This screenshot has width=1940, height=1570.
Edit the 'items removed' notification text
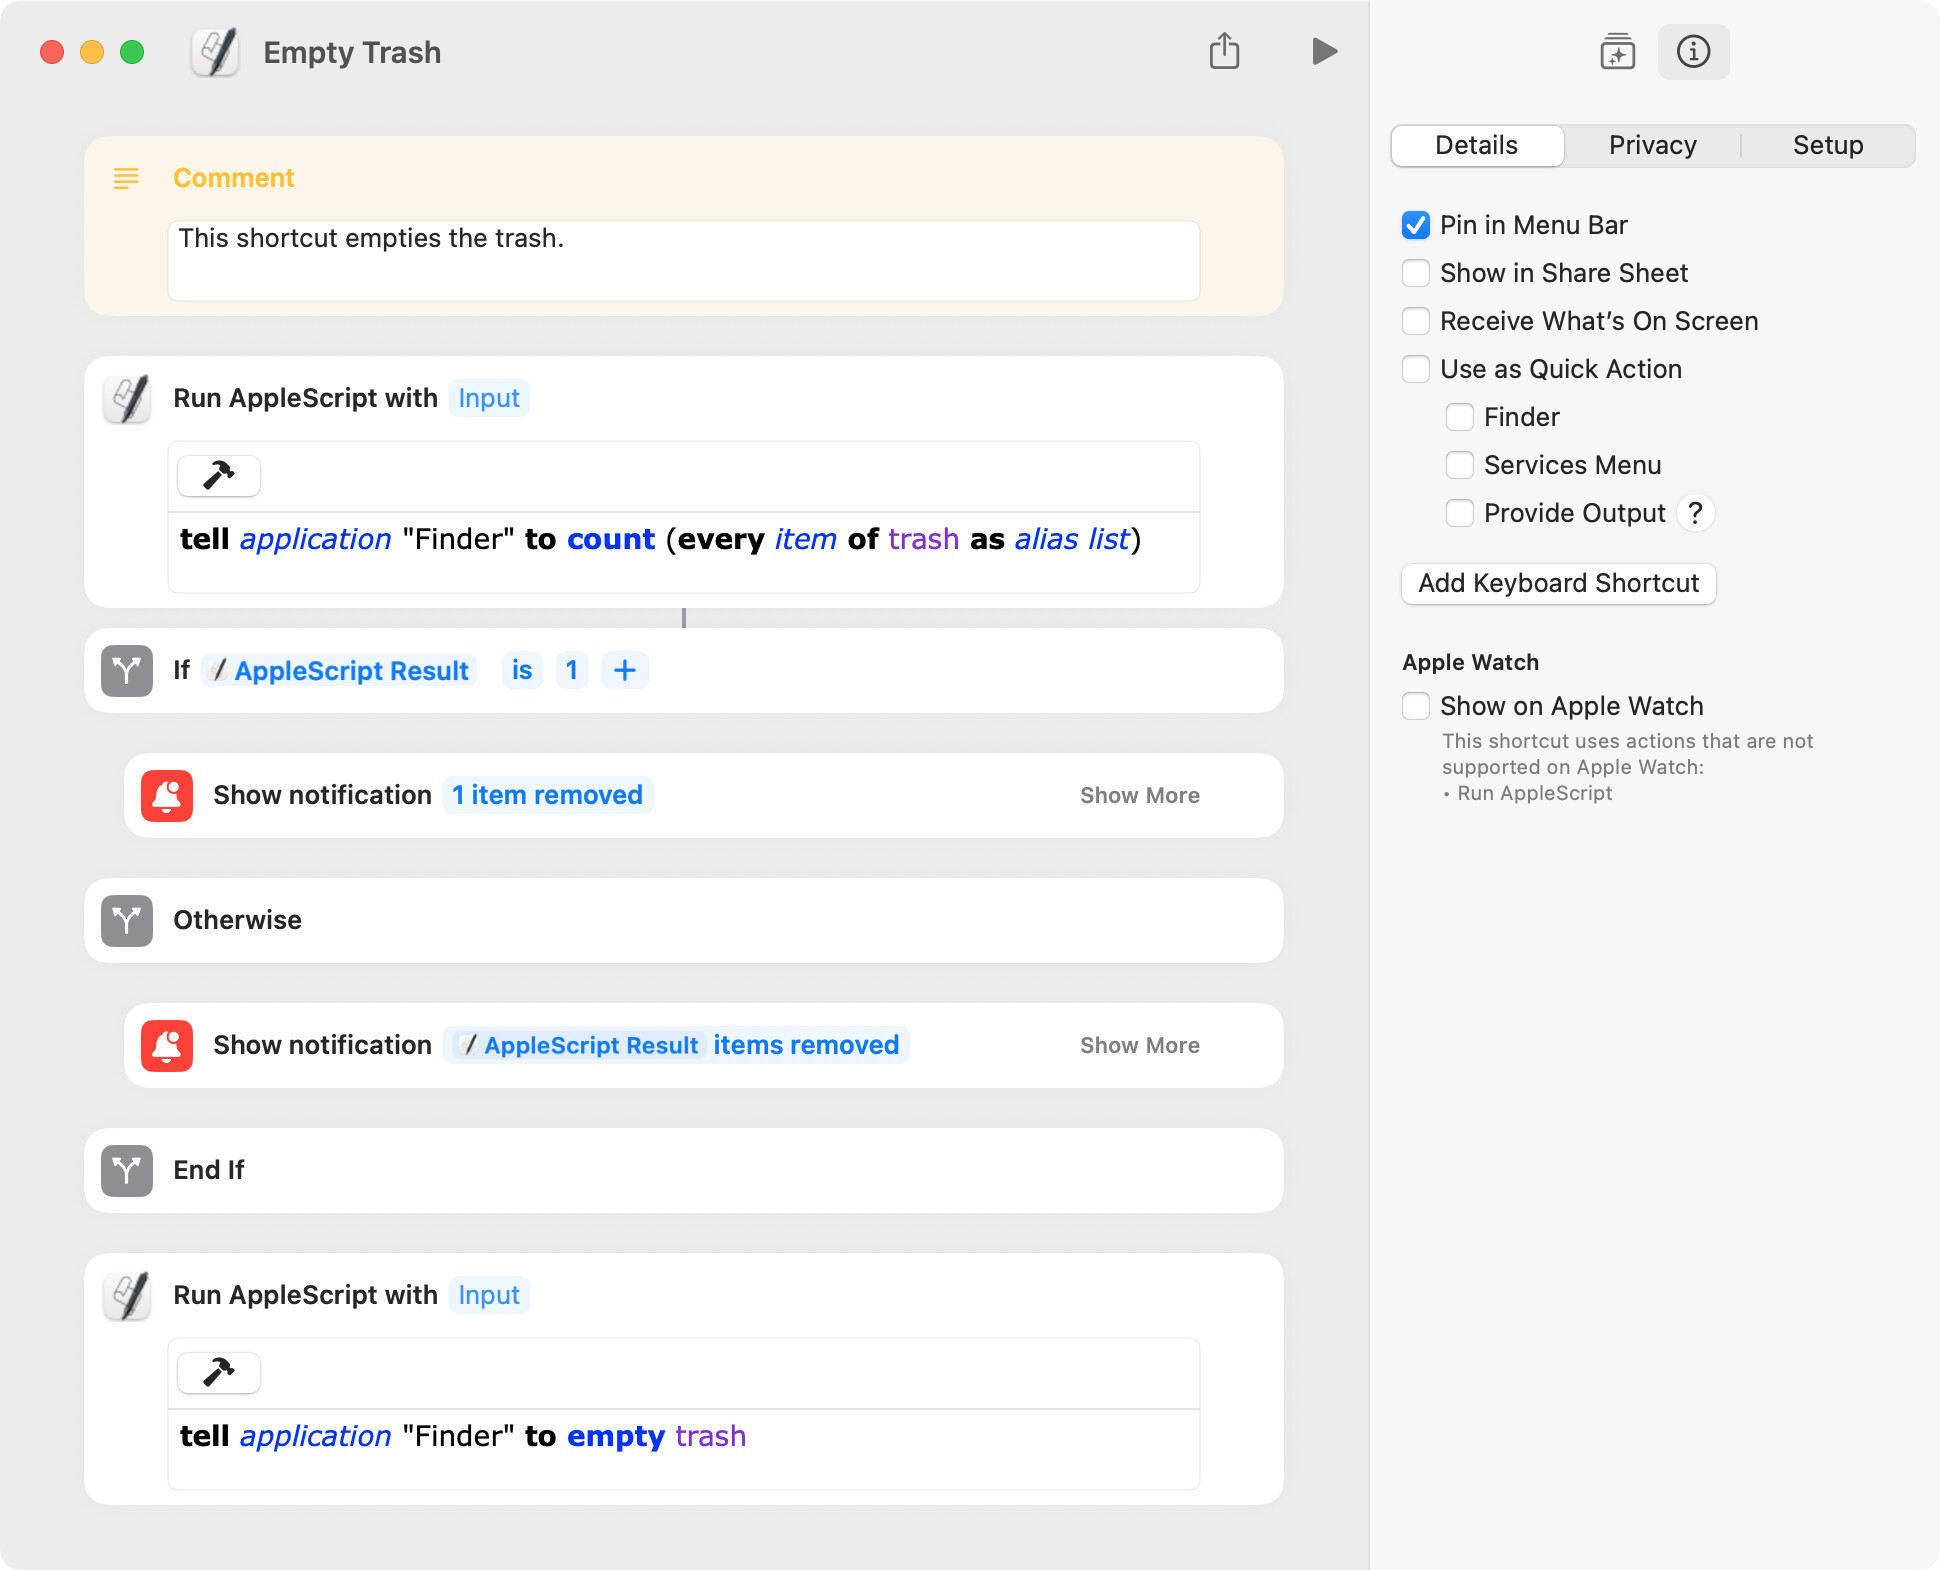(x=806, y=1045)
